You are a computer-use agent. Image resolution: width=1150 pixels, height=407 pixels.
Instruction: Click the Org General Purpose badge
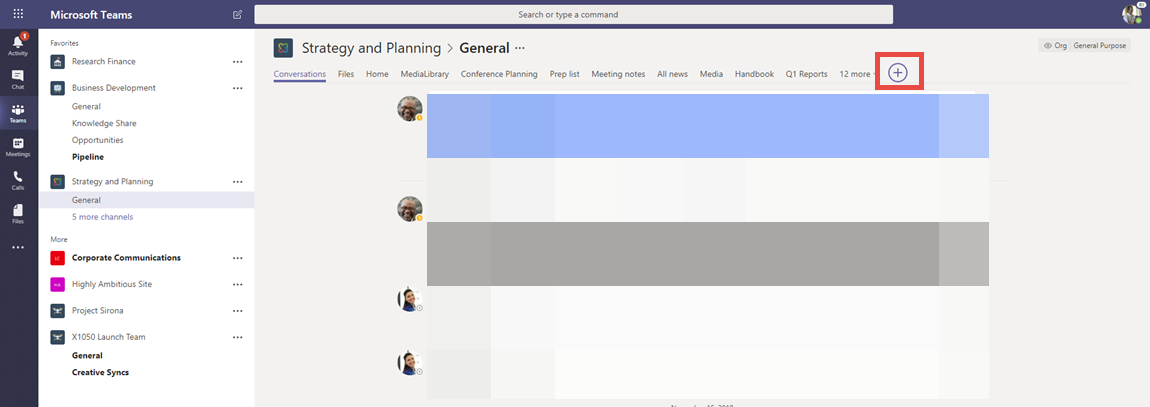click(1085, 46)
